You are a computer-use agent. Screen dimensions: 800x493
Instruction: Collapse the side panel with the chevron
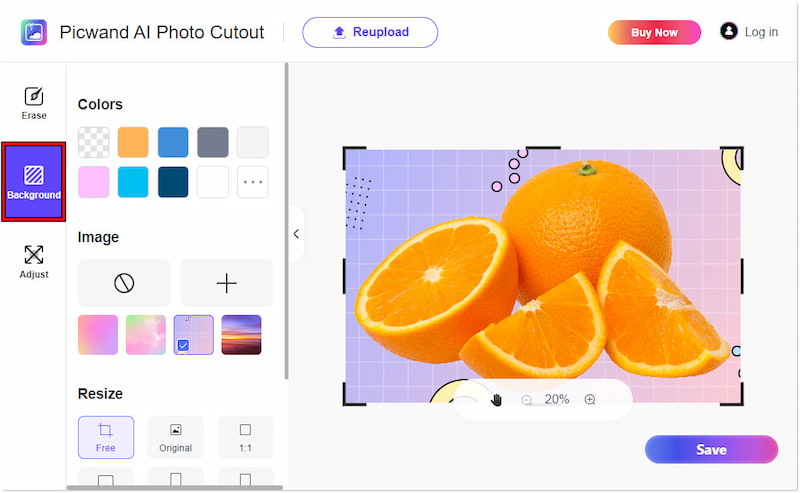(x=296, y=234)
